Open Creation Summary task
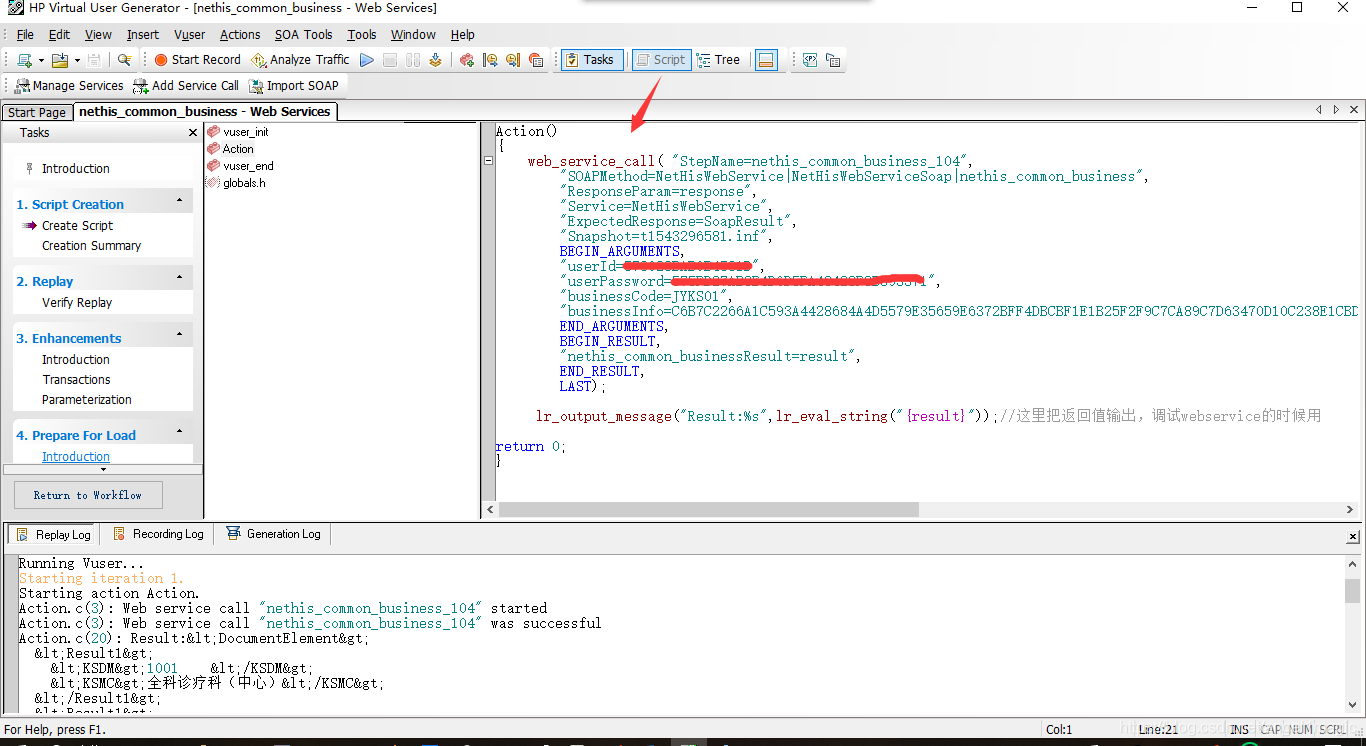Viewport: 1366px width, 746px height. (x=91, y=246)
